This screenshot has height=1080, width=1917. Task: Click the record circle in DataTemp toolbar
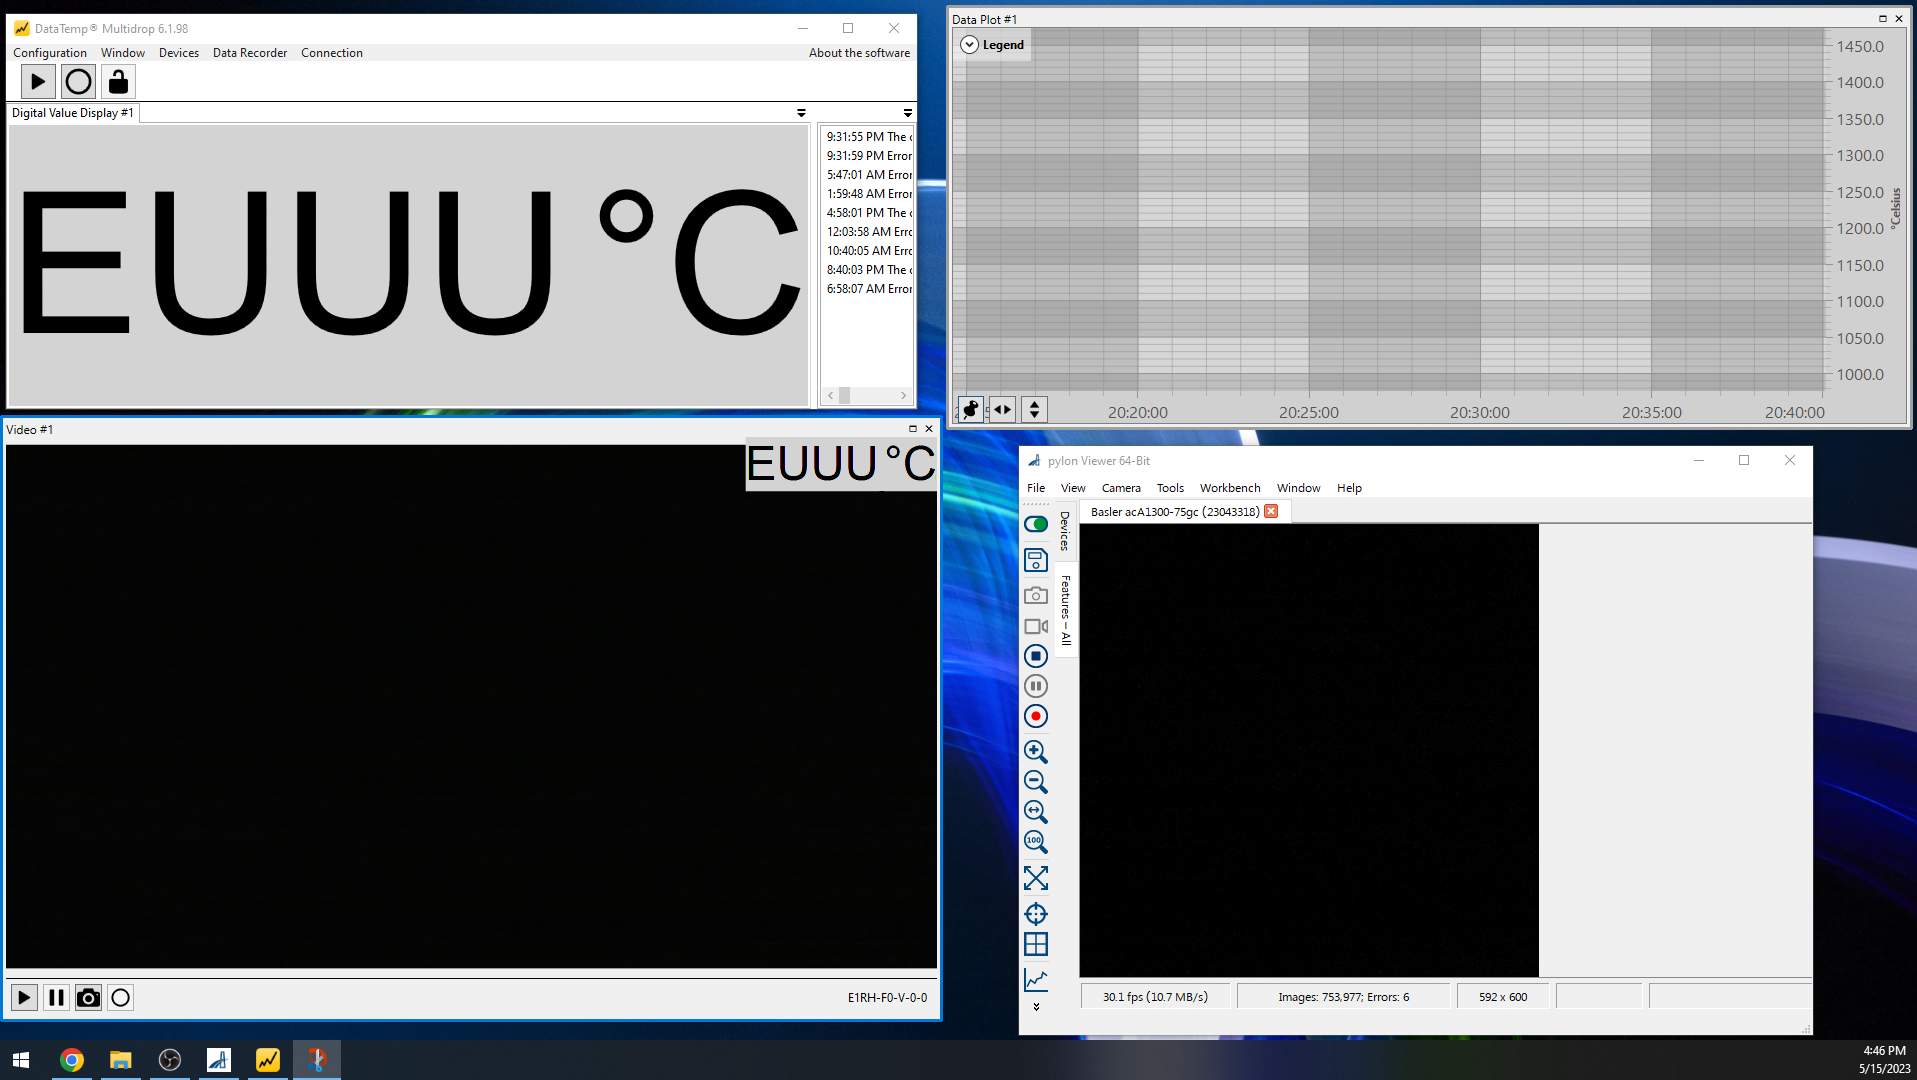tap(78, 82)
